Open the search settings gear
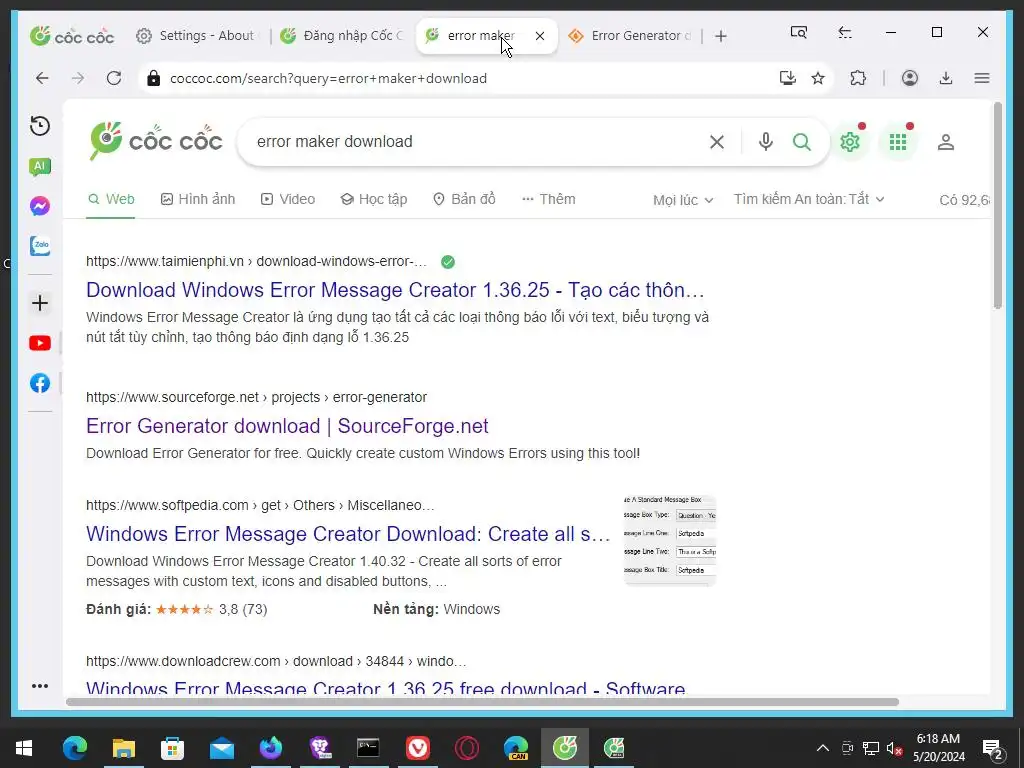The width and height of the screenshot is (1024, 768). pyautogui.click(x=850, y=142)
